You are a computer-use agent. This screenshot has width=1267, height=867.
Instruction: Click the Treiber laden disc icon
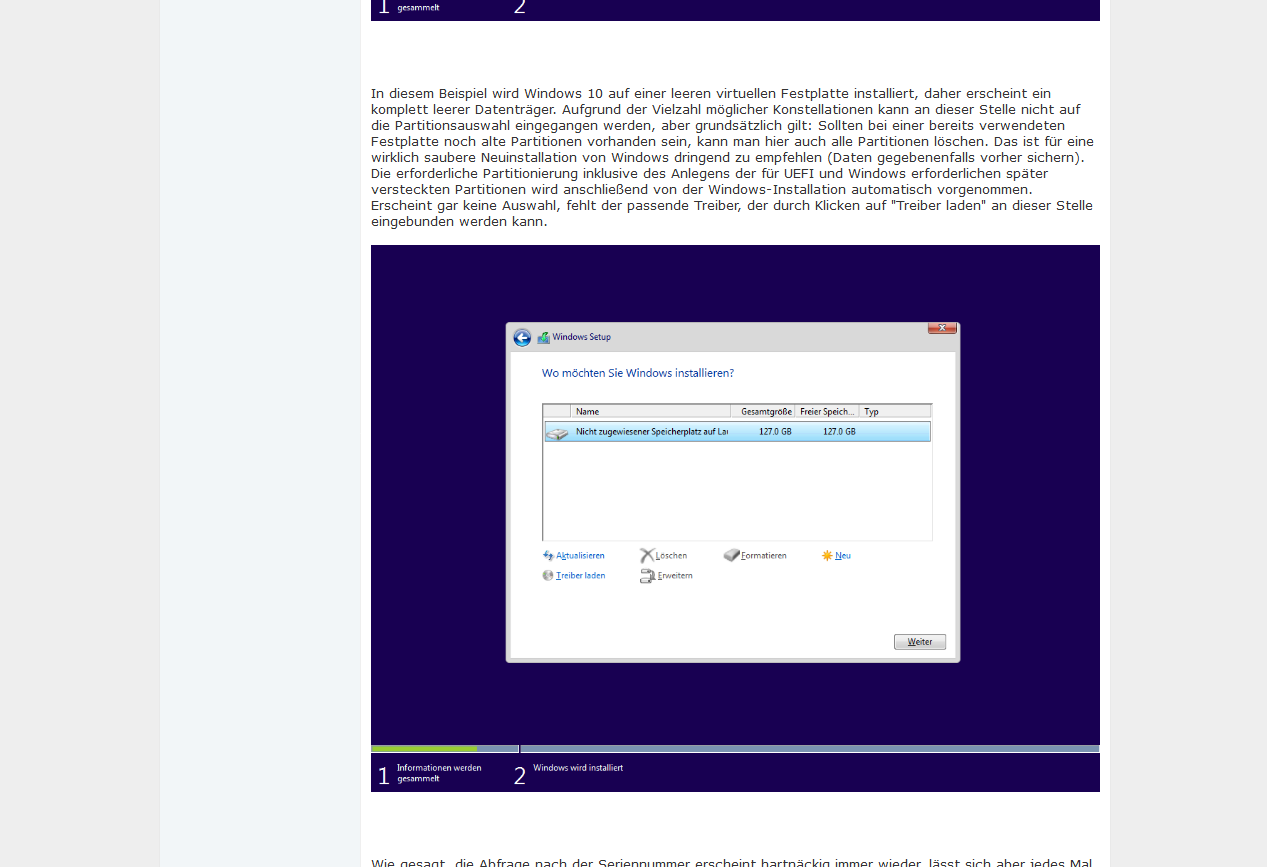(548, 575)
